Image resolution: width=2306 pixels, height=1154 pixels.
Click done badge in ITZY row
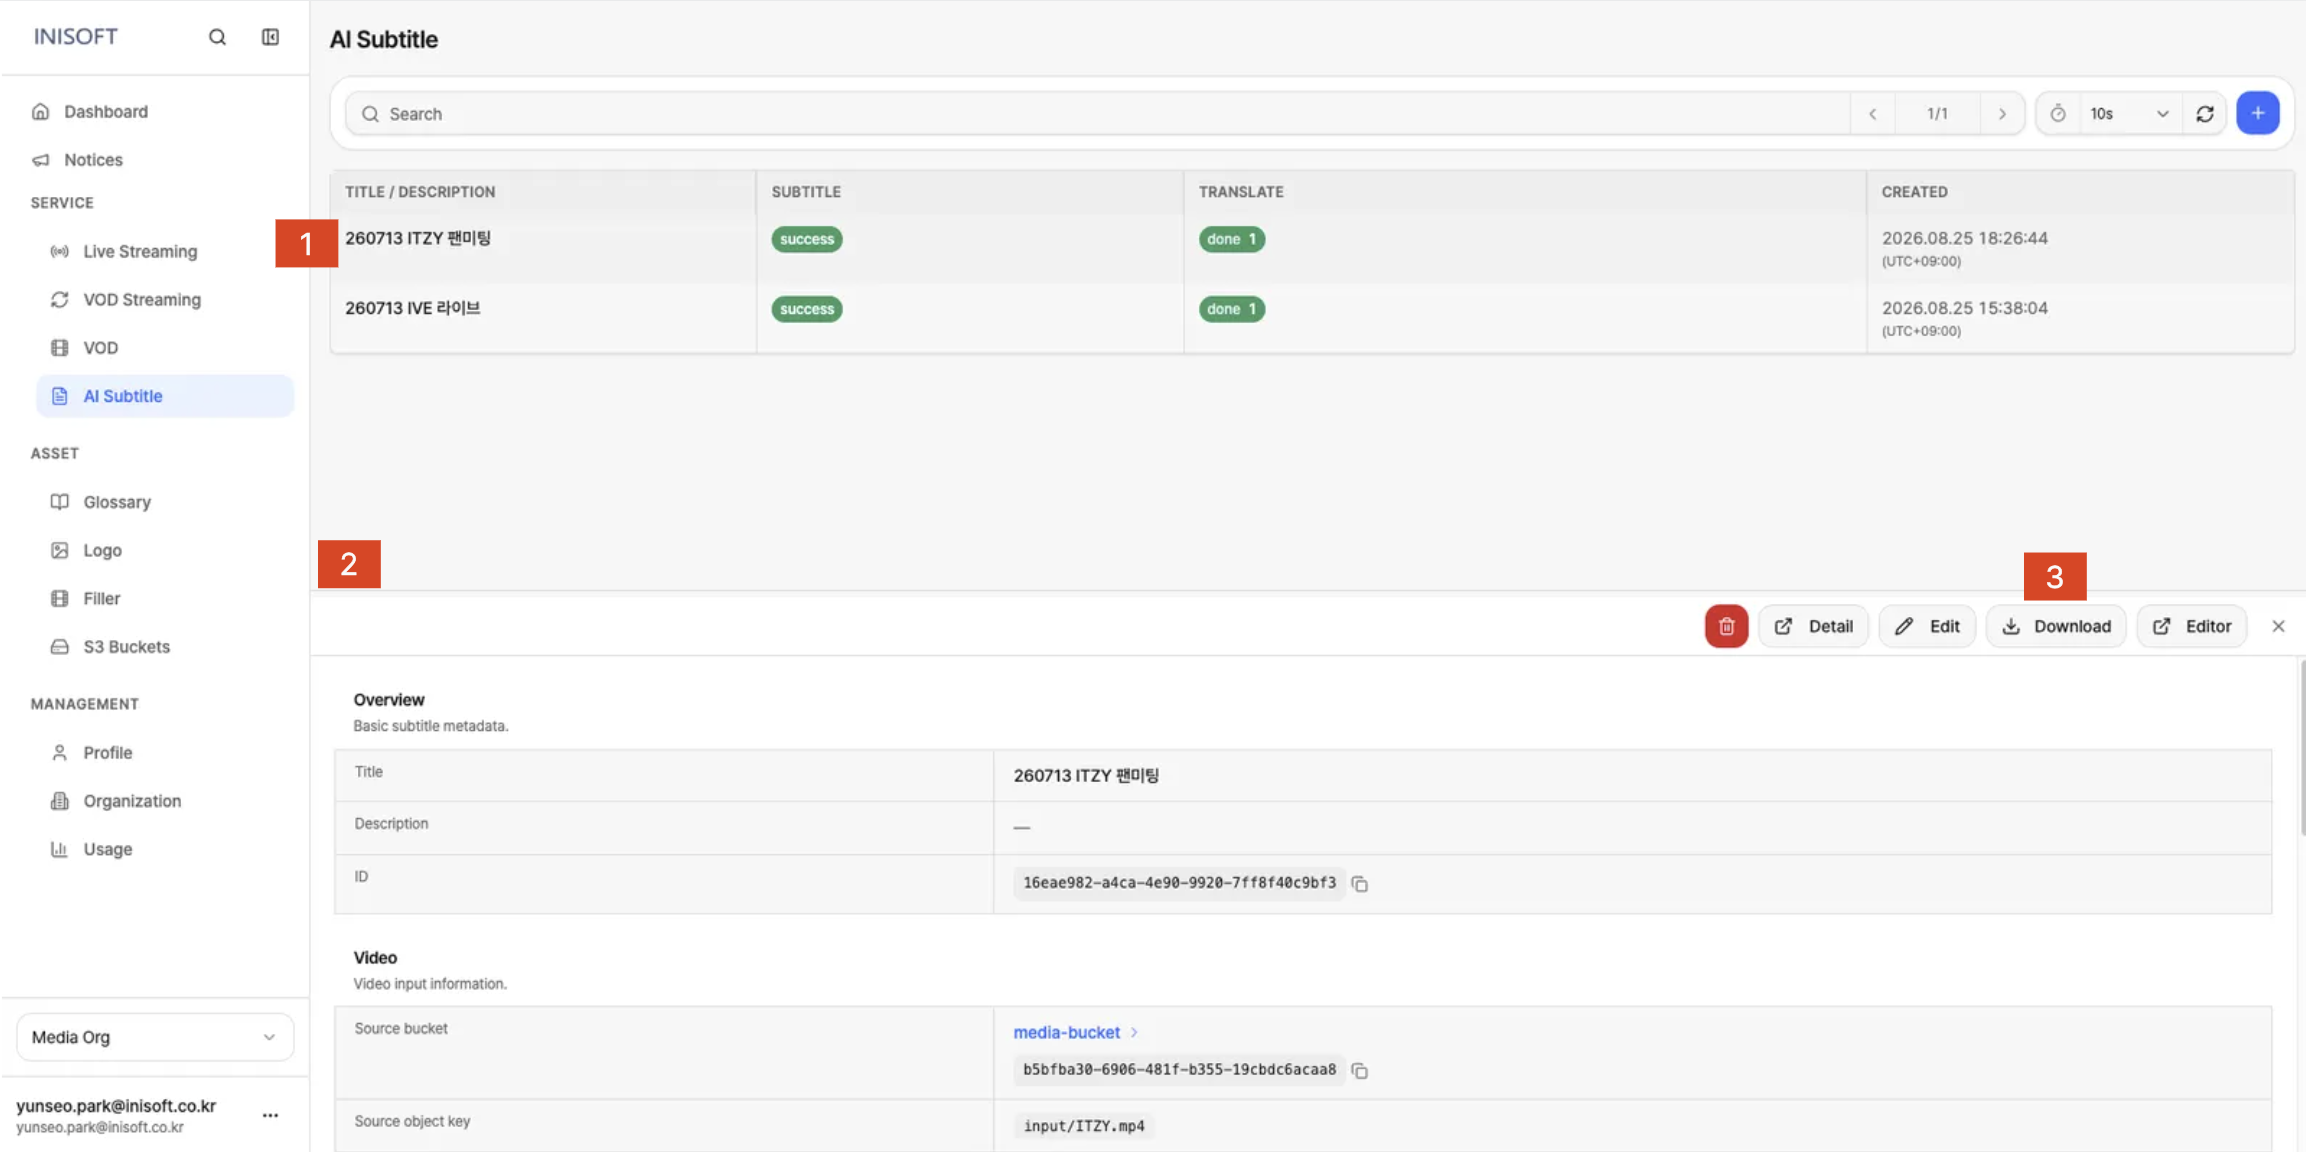click(x=1232, y=239)
